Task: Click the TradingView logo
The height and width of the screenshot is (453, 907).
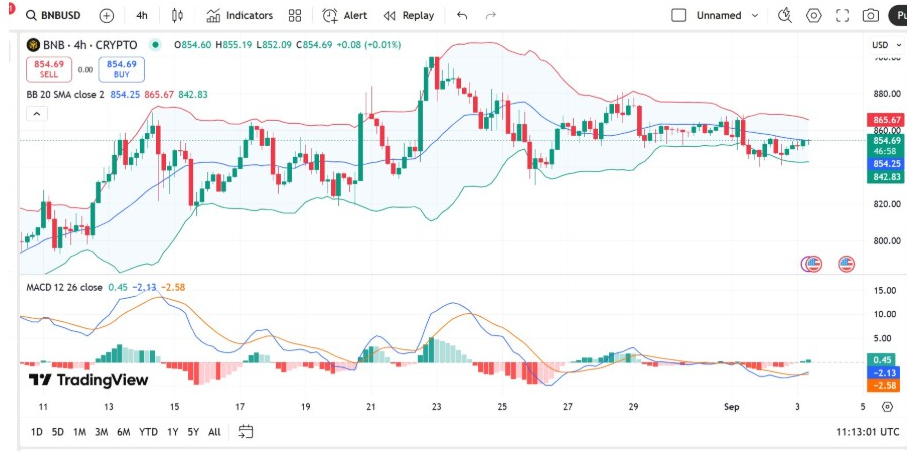Action: [x=88, y=380]
